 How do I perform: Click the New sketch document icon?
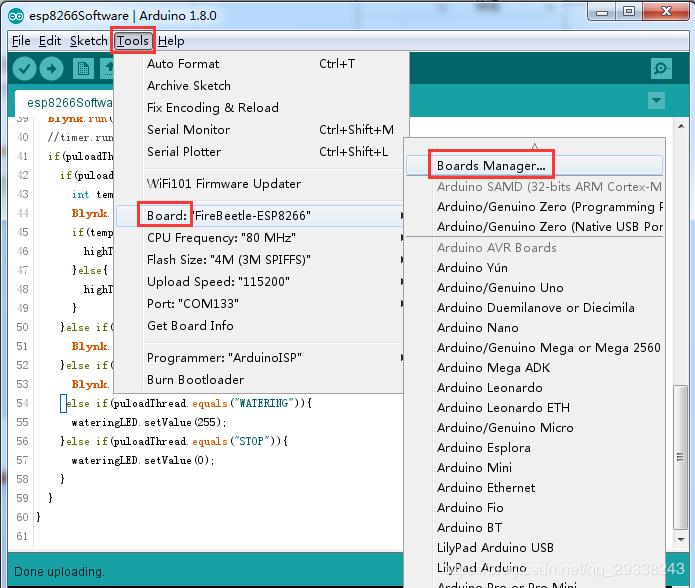[84, 69]
